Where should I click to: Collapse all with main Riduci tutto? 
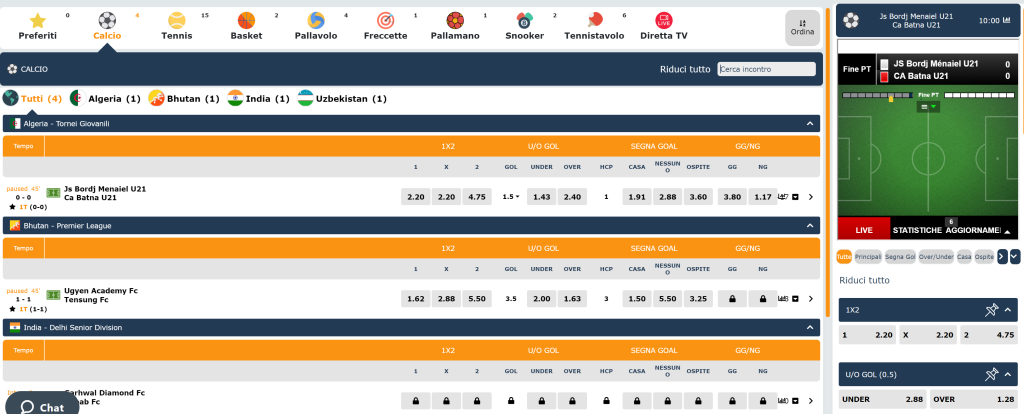(x=685, y=69)
